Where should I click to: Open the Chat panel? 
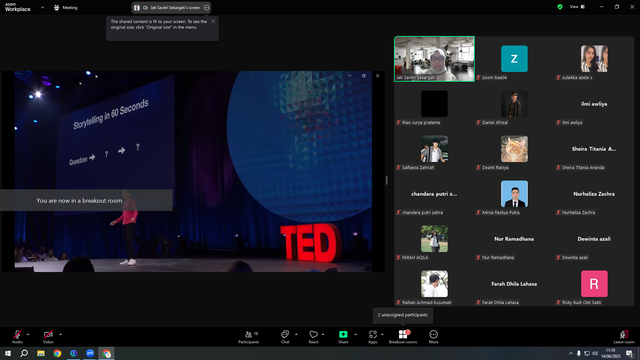point(285,336)
